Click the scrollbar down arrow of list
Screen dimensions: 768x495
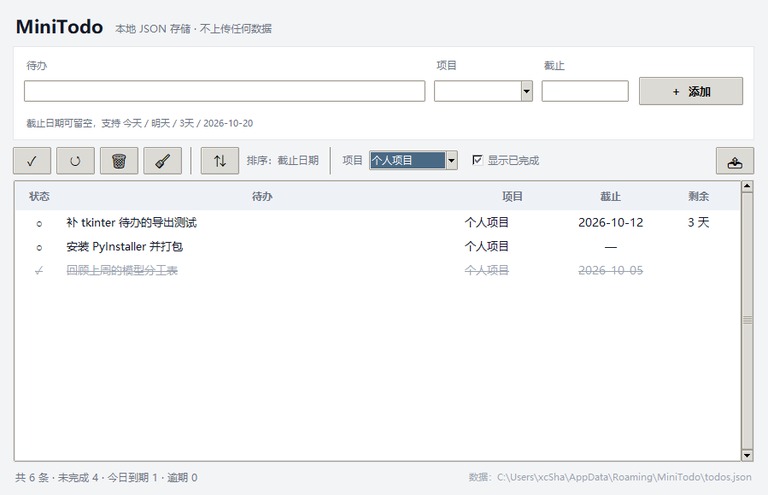coord(747,455)
